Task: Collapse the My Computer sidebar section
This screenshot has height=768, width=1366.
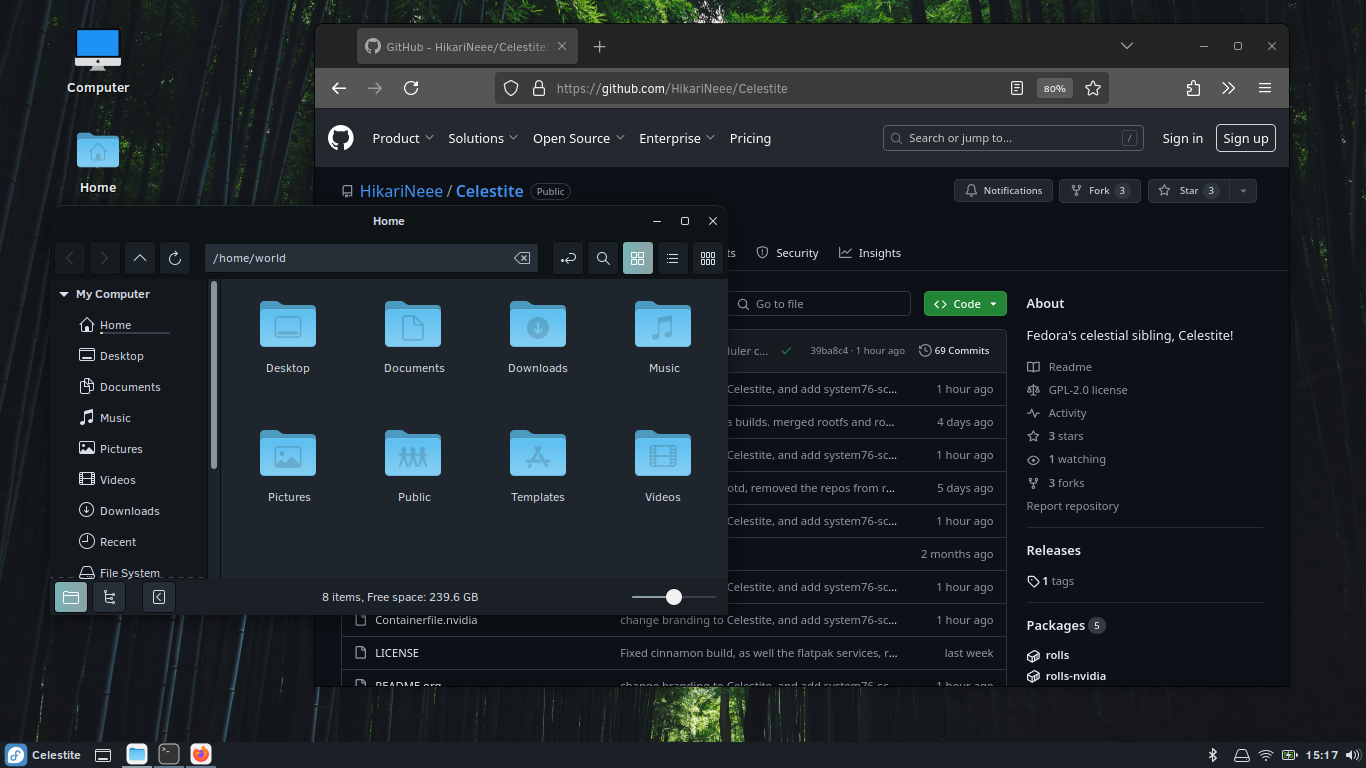Action: (x=64, y=294)
